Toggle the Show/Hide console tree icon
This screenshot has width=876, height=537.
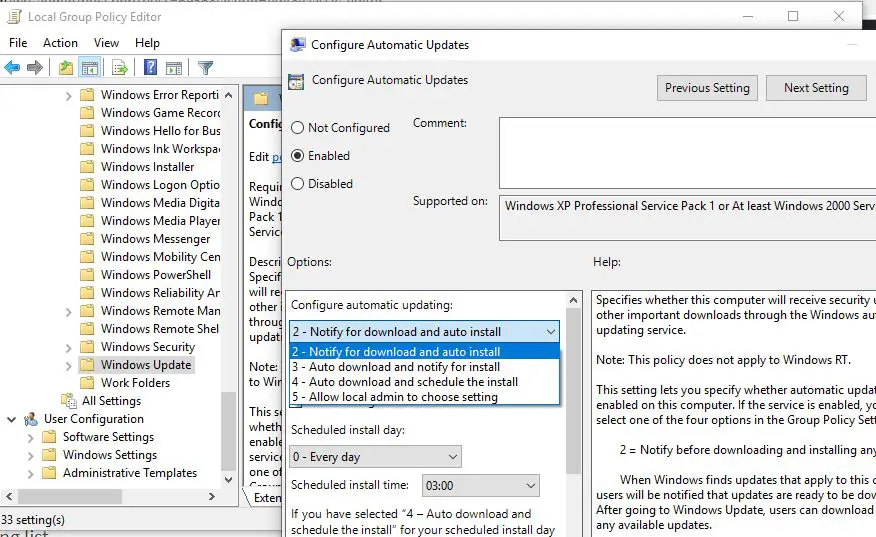click(x=89, y=68)
